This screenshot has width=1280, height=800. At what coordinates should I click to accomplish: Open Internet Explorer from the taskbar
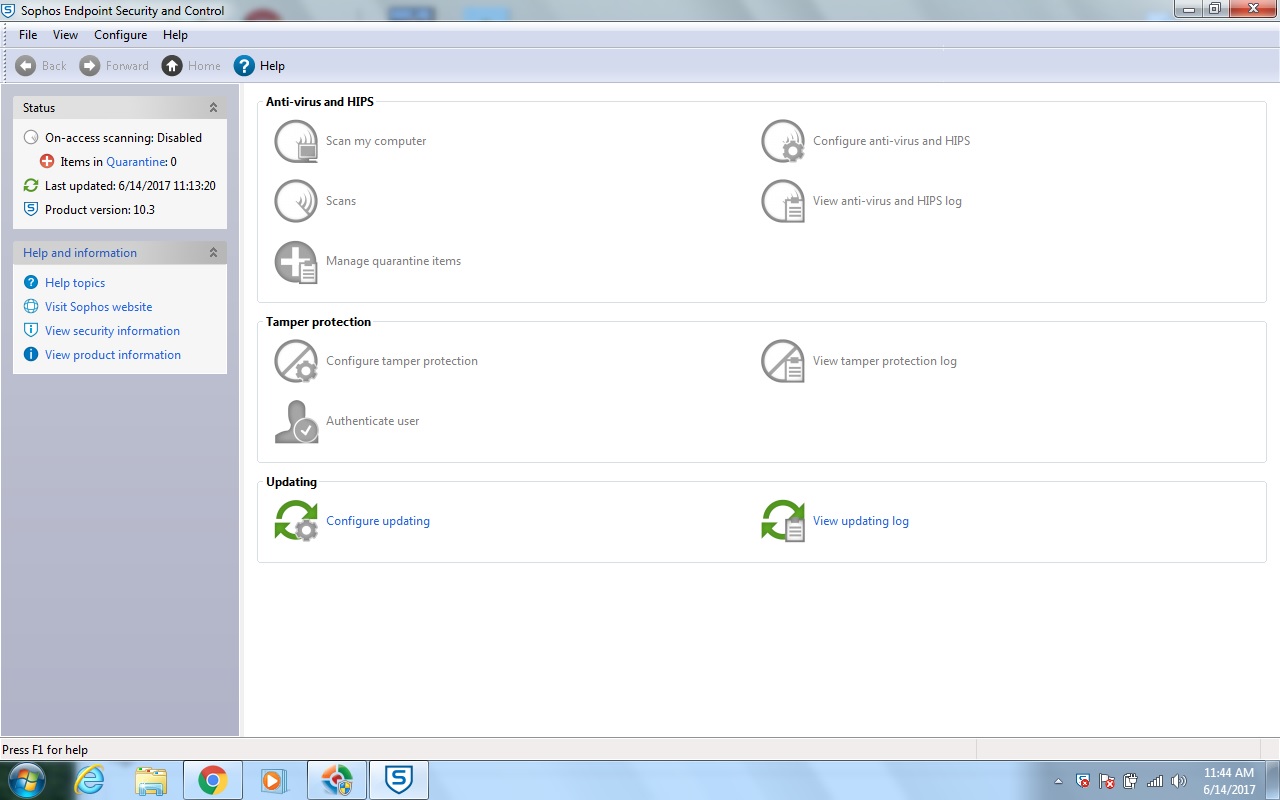click(x=91, y=780)
